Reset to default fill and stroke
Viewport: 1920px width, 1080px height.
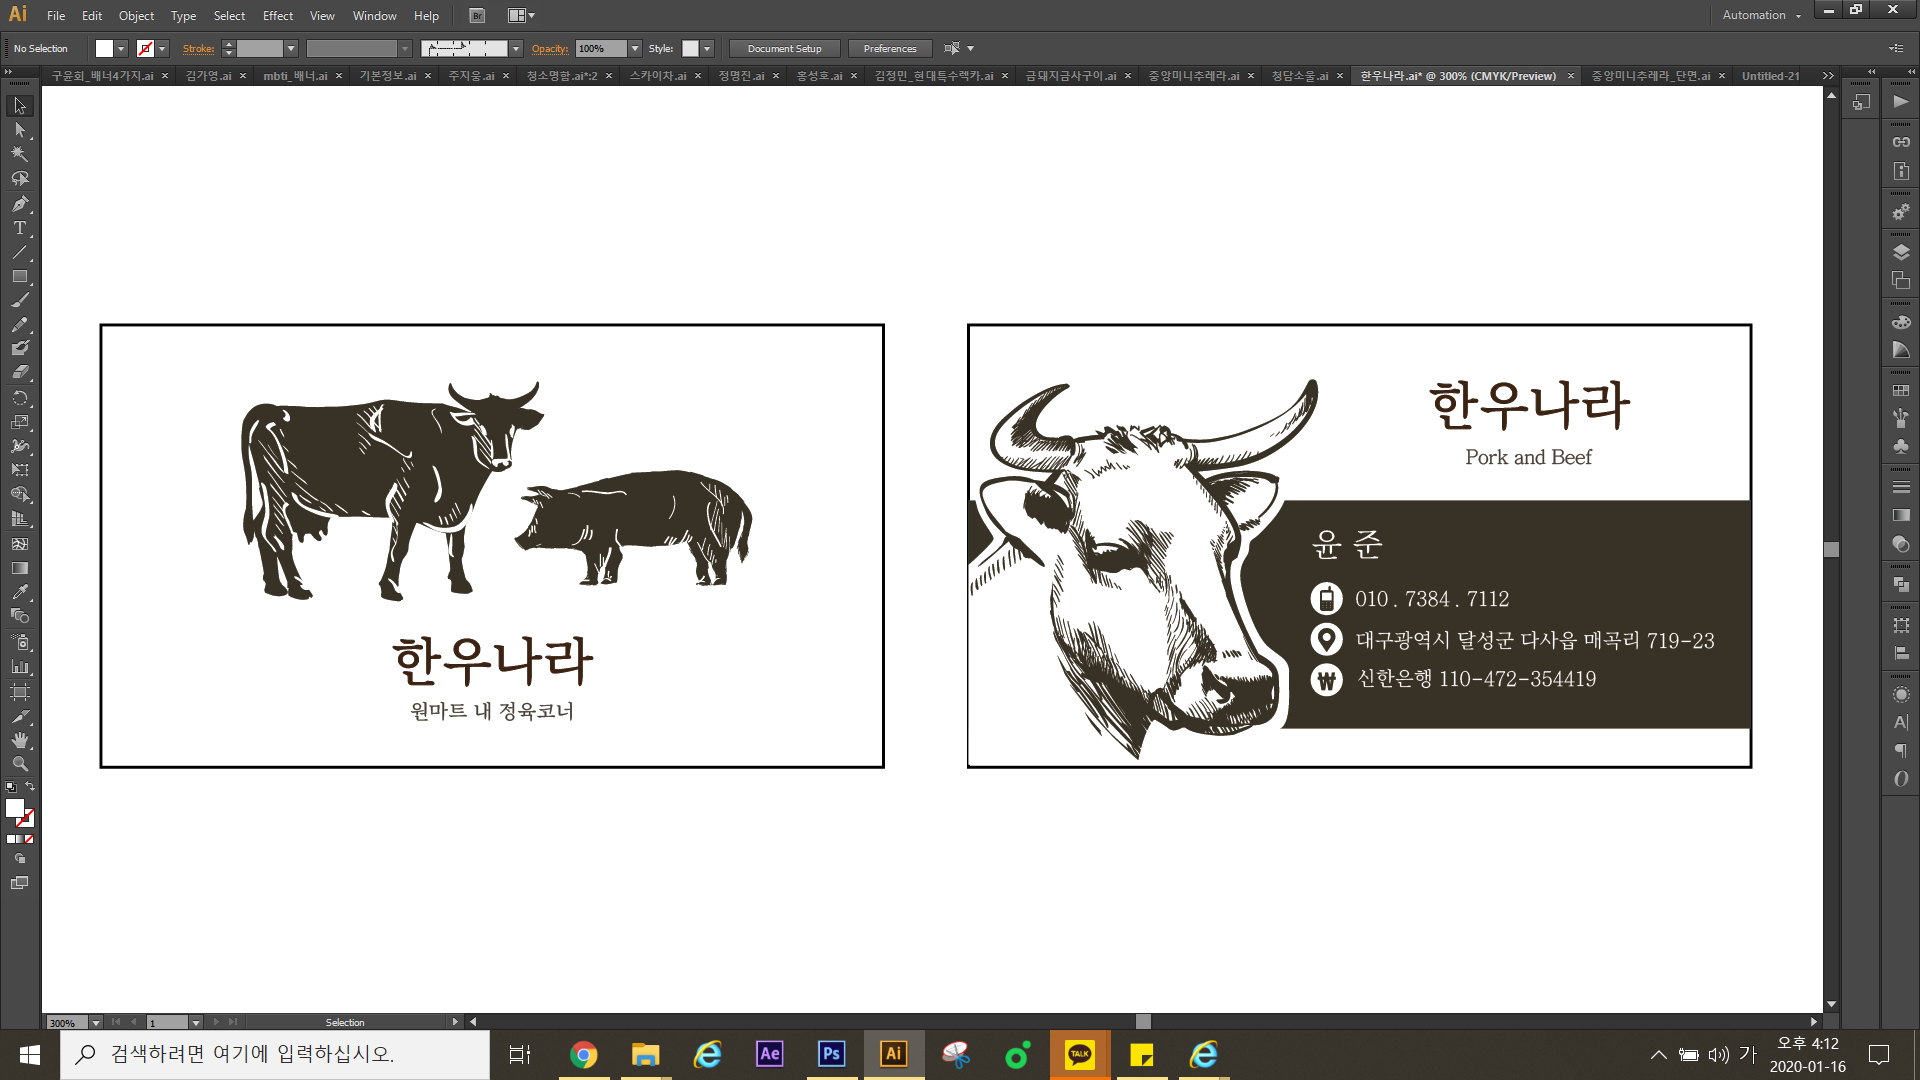[x=11, y=787]
